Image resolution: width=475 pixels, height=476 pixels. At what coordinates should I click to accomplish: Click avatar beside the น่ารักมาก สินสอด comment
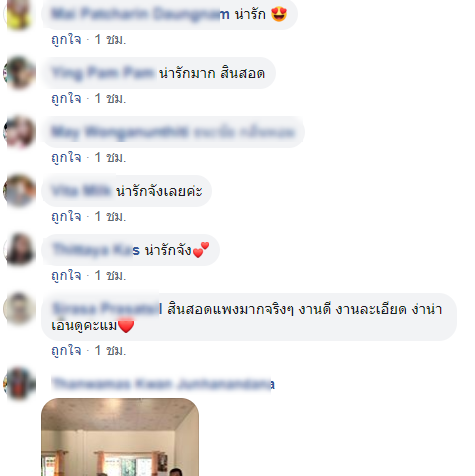pos(19,73)
